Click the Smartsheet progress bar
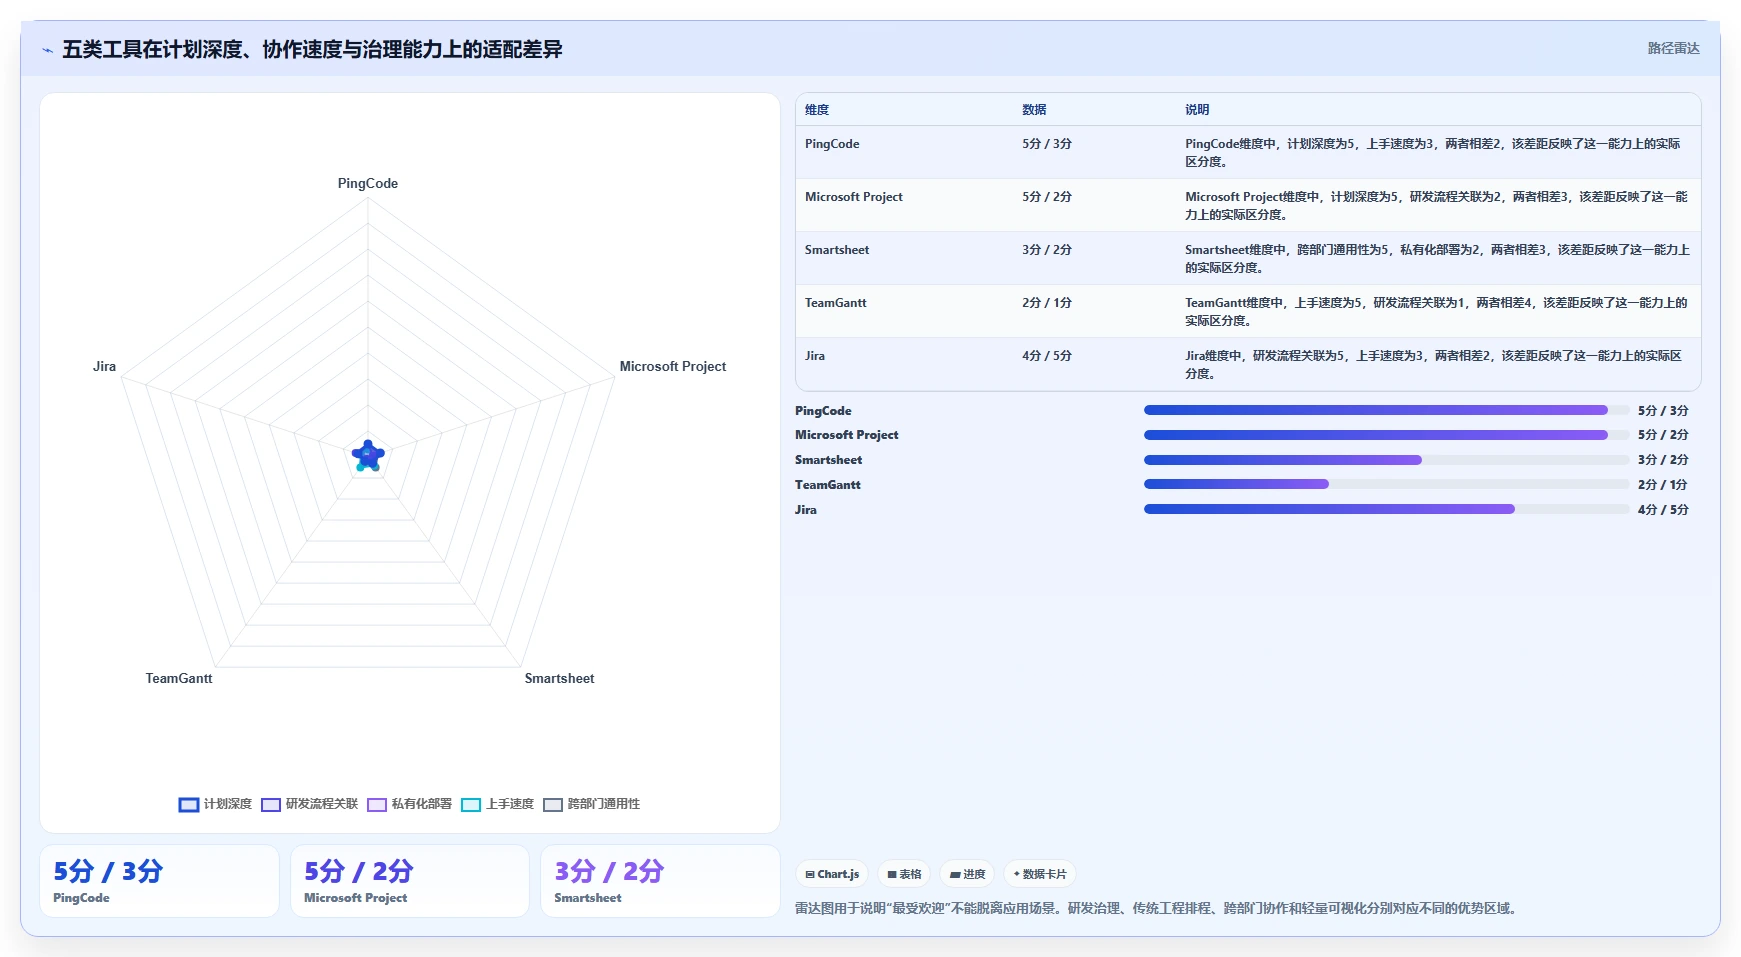This screenshot has height=957, width=1741. coord(1386,460)
